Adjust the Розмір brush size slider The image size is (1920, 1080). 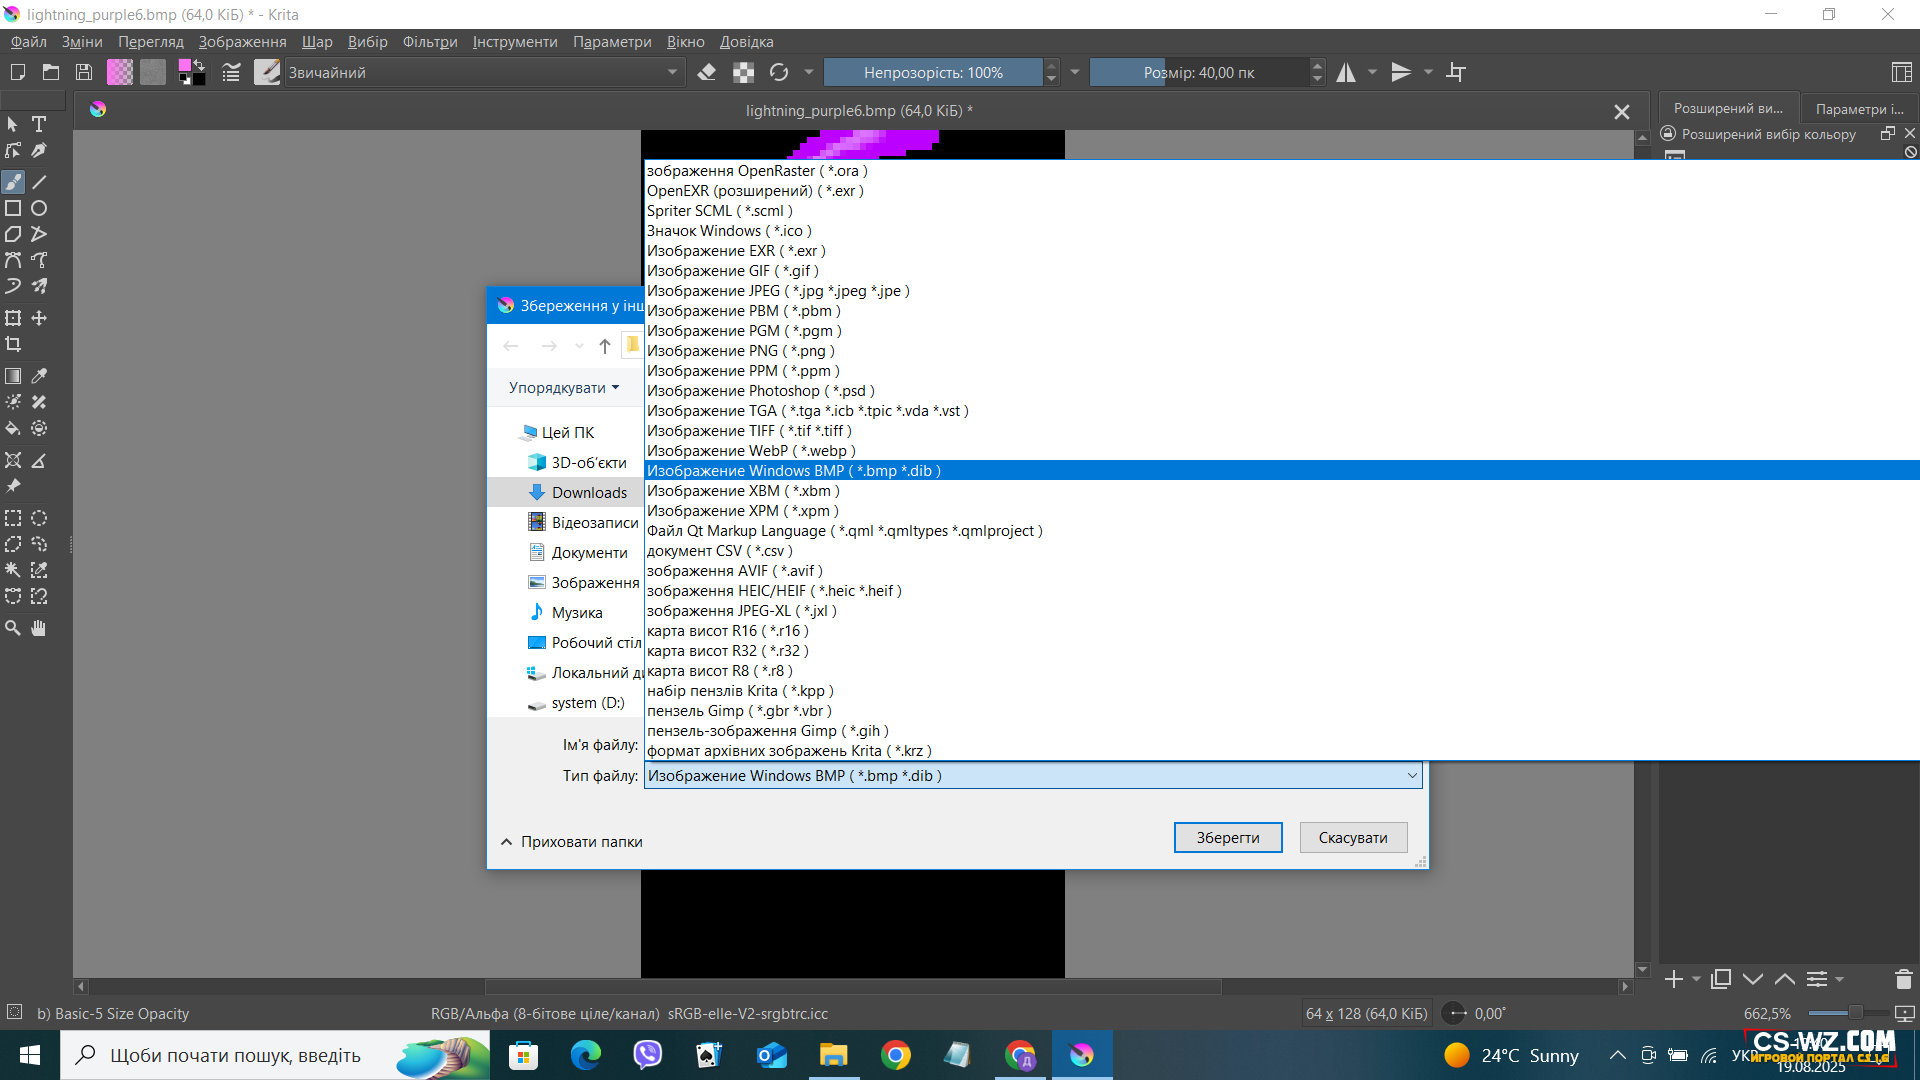[1199, 72]
